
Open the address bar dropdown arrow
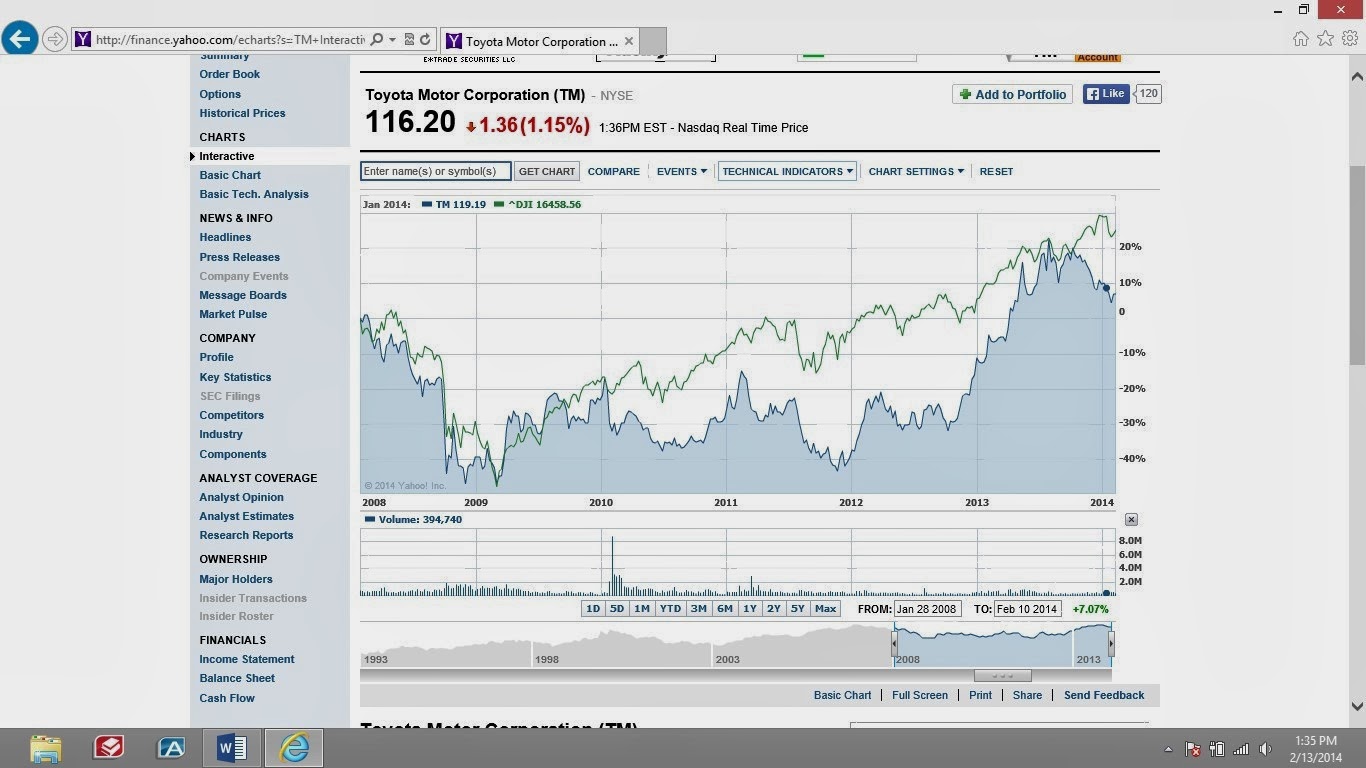tap(393, 40)
